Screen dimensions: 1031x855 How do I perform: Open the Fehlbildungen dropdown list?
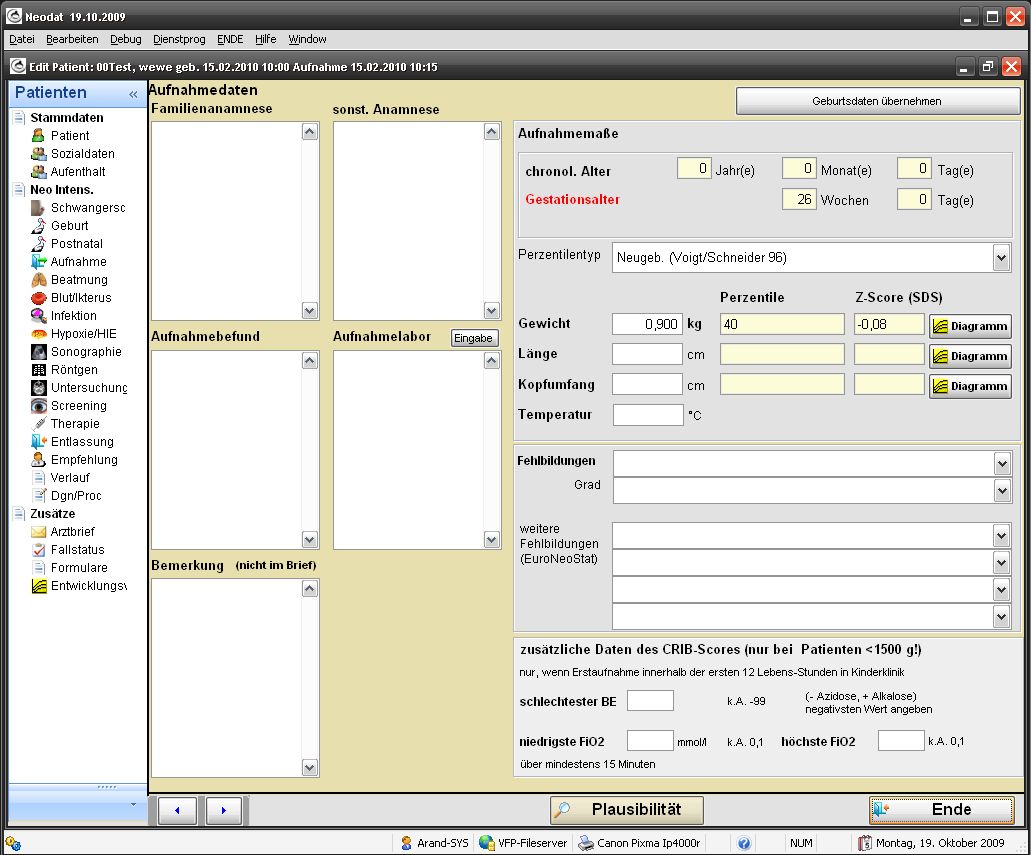tap(1002, 463)
